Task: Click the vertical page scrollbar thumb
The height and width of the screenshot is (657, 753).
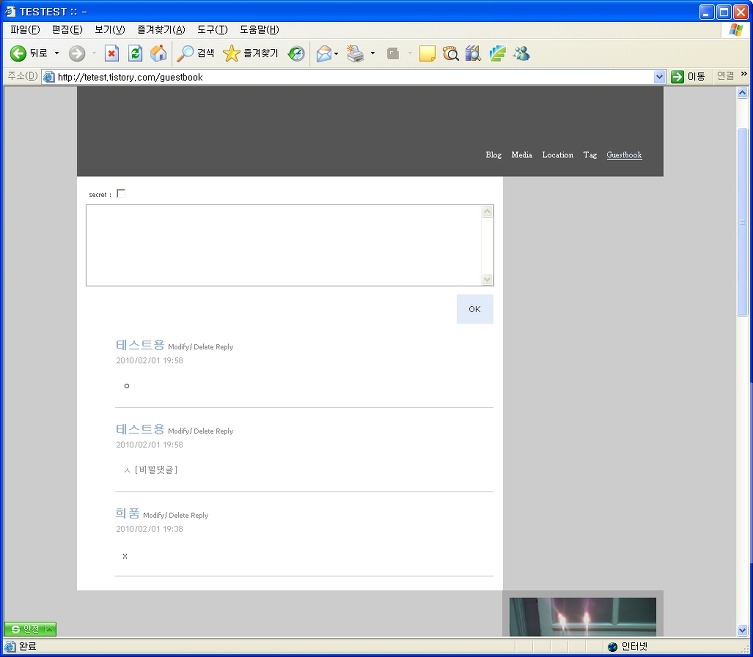Action: (742, 222)
